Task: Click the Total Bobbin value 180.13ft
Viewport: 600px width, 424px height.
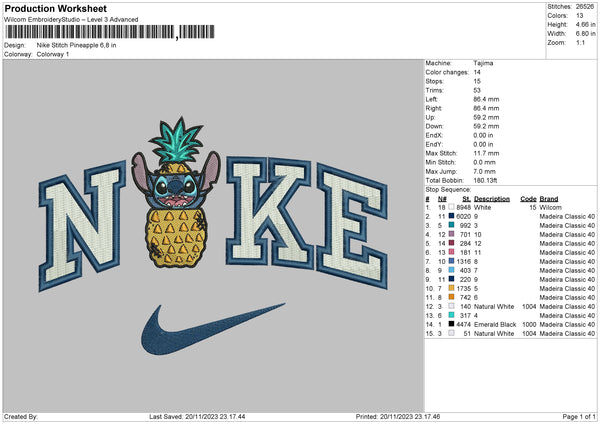Action: click(x=485, y=180)
